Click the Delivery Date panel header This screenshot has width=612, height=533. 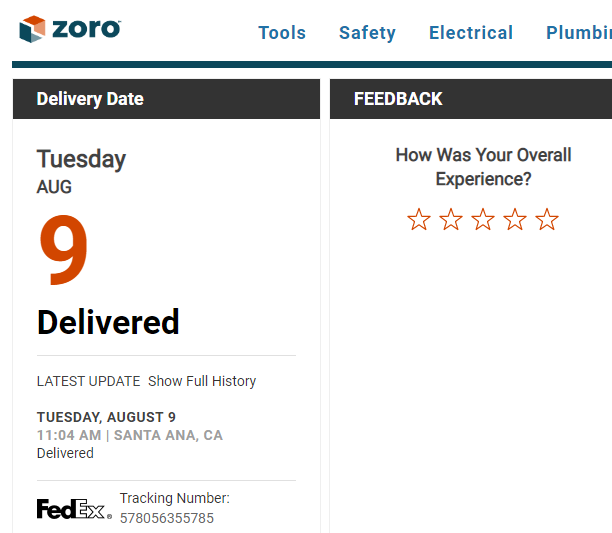coord(166,99)
